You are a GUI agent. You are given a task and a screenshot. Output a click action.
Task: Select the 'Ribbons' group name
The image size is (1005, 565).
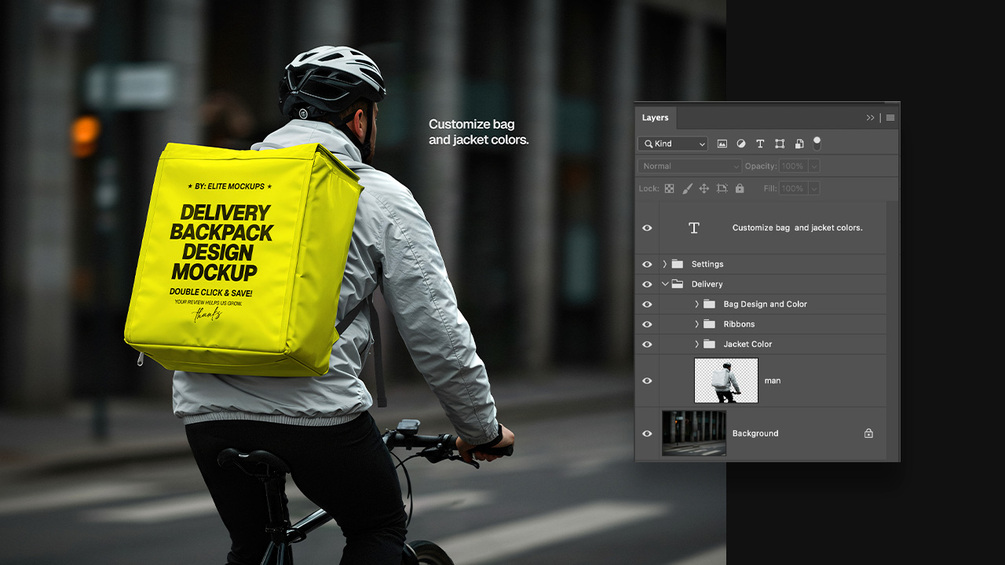tap(739, 324)
